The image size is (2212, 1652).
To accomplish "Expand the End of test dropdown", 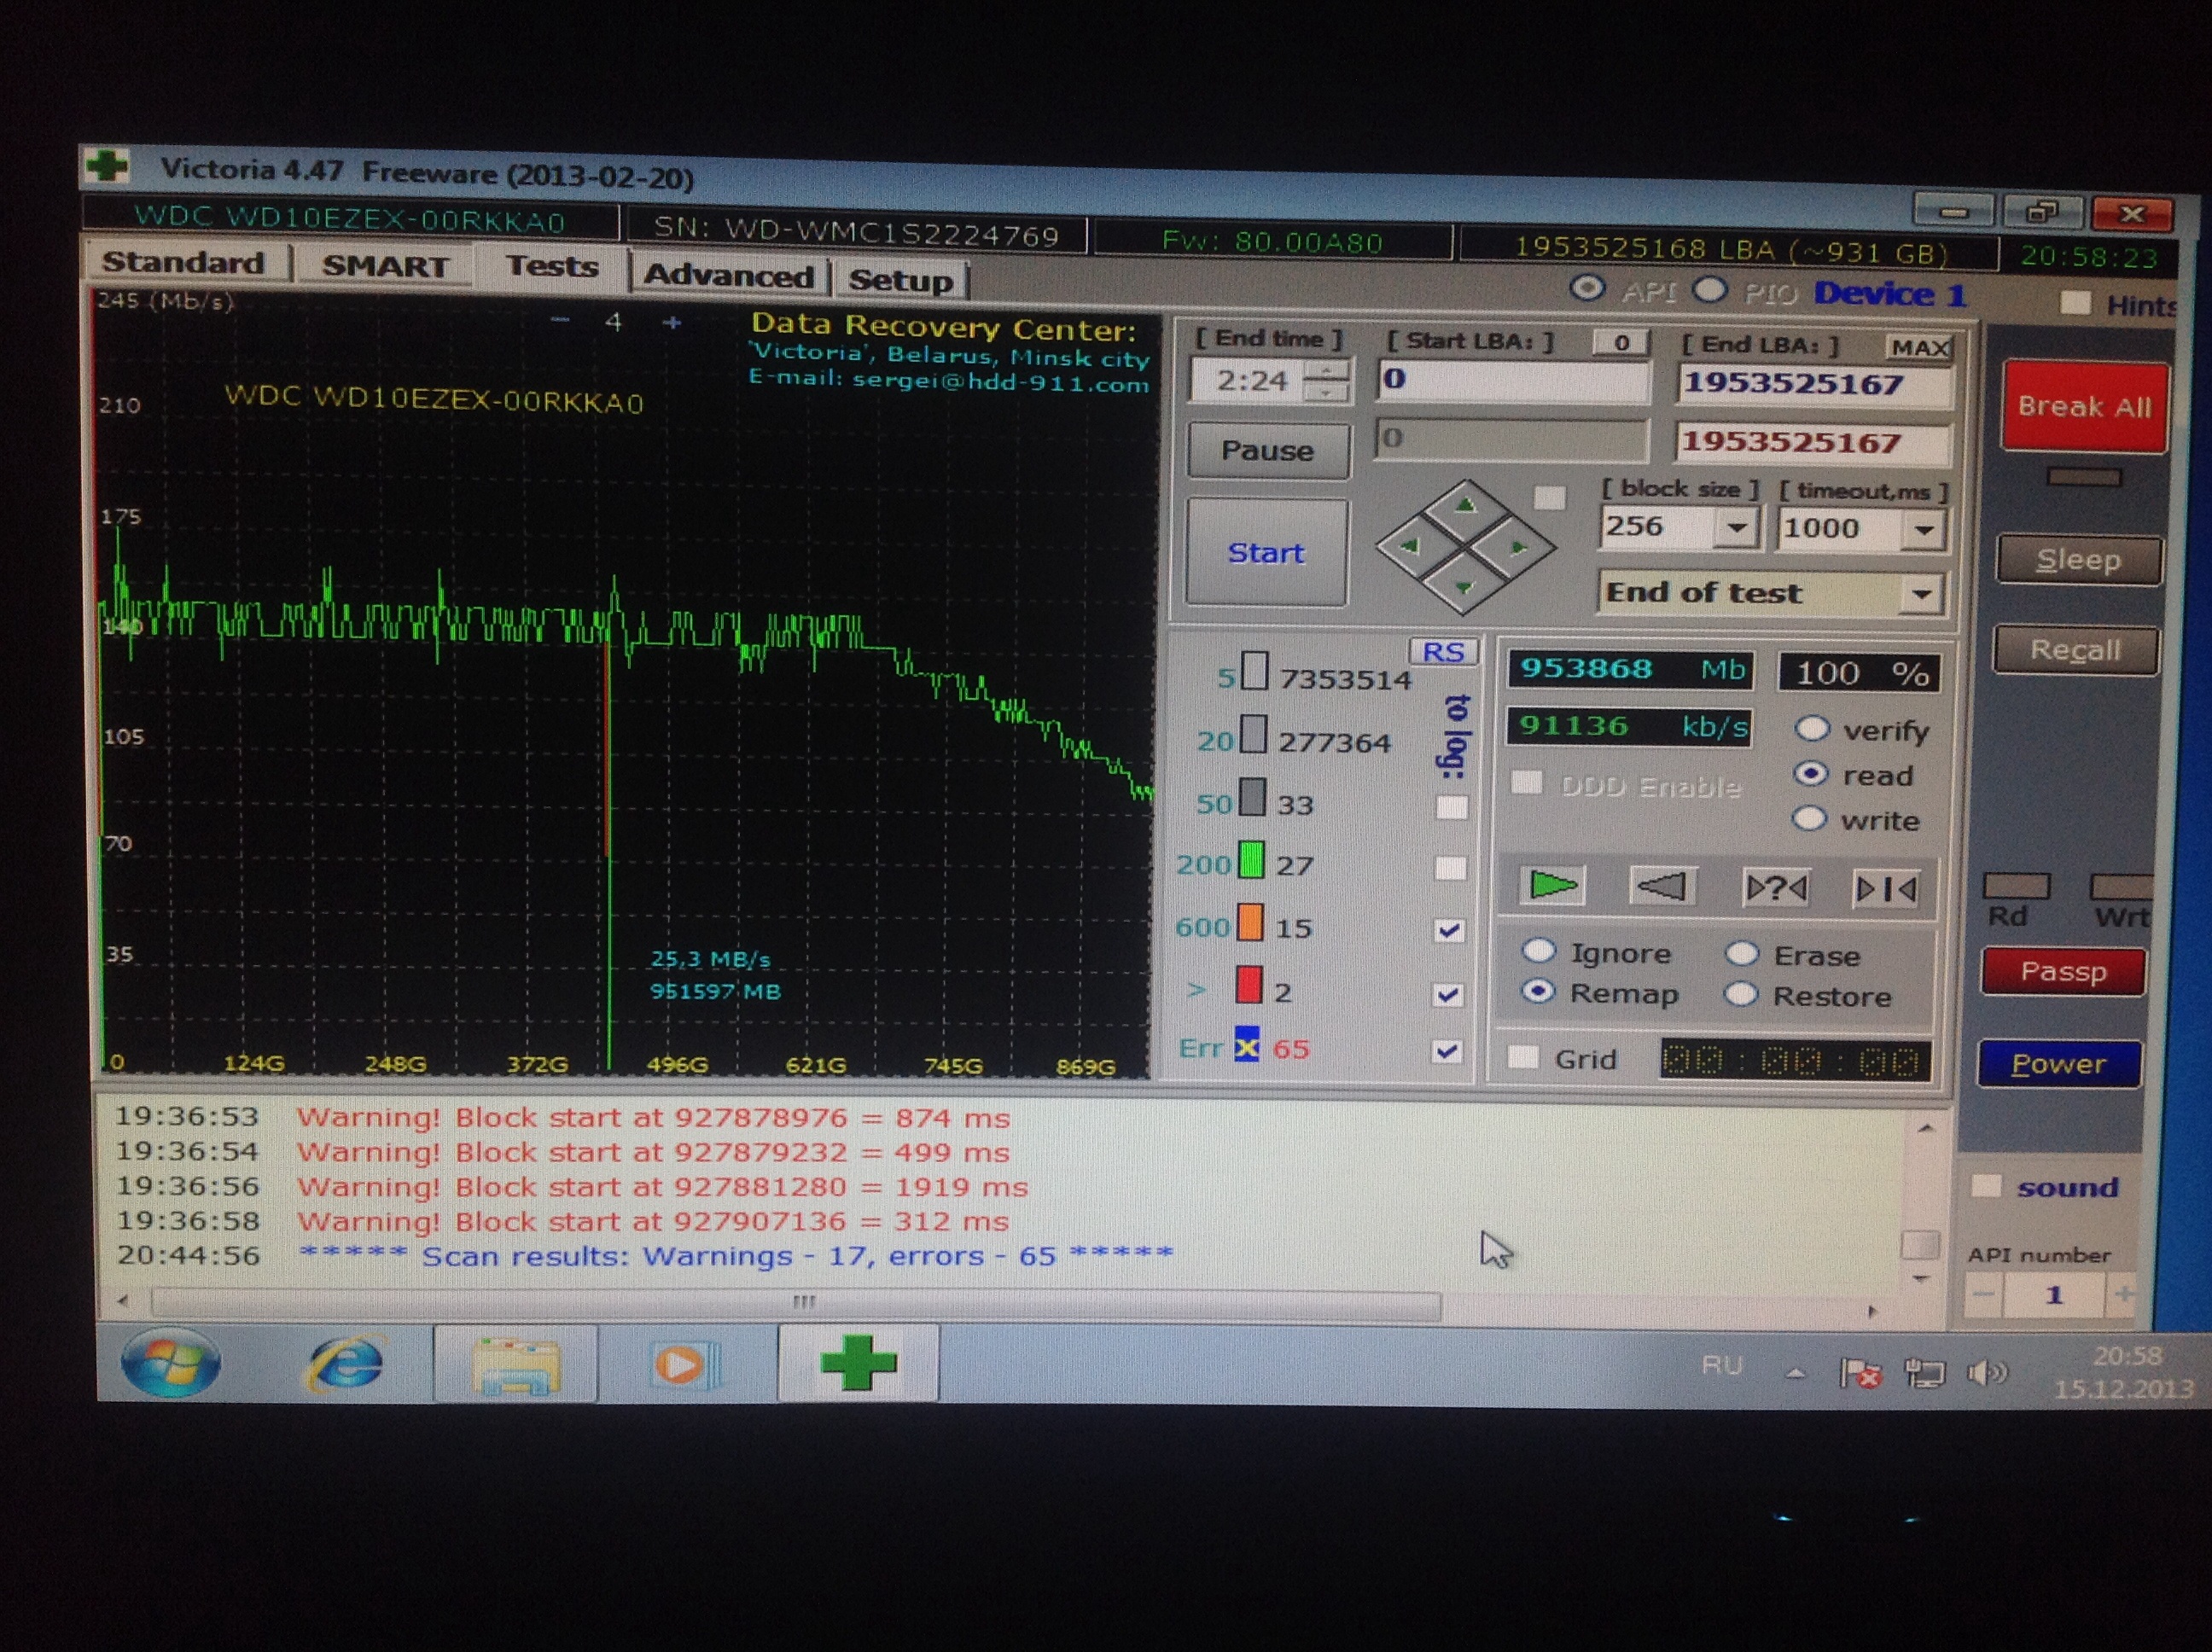I will pos(1921,594).
